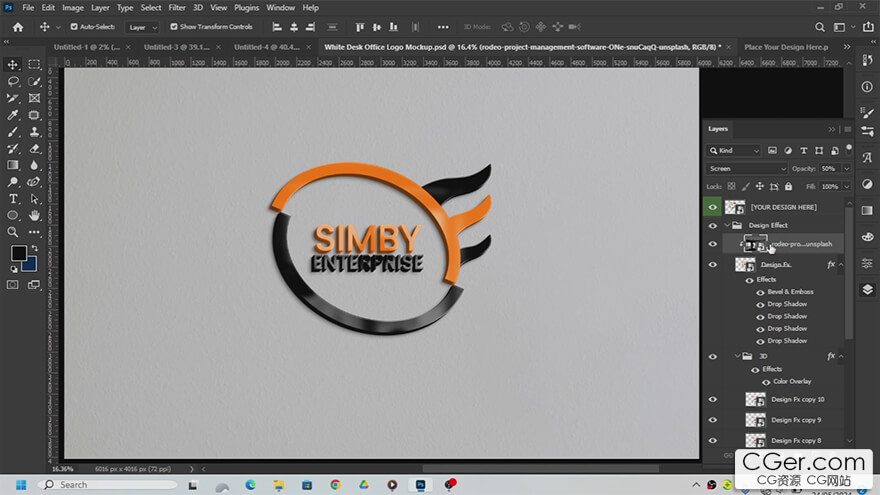Open the Plugins menu

coord(246,8)
